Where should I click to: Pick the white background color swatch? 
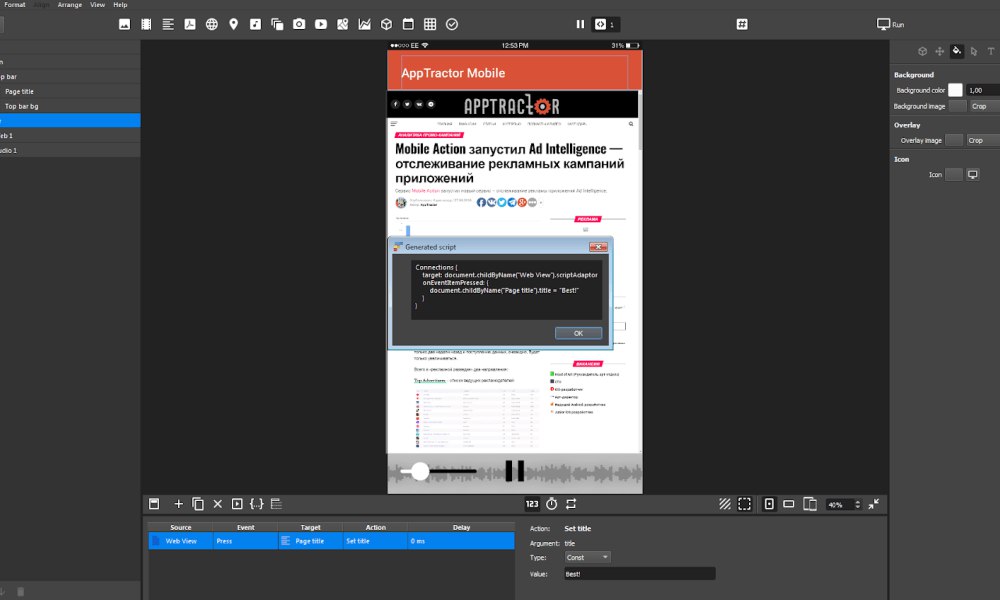tap(955, 90)
